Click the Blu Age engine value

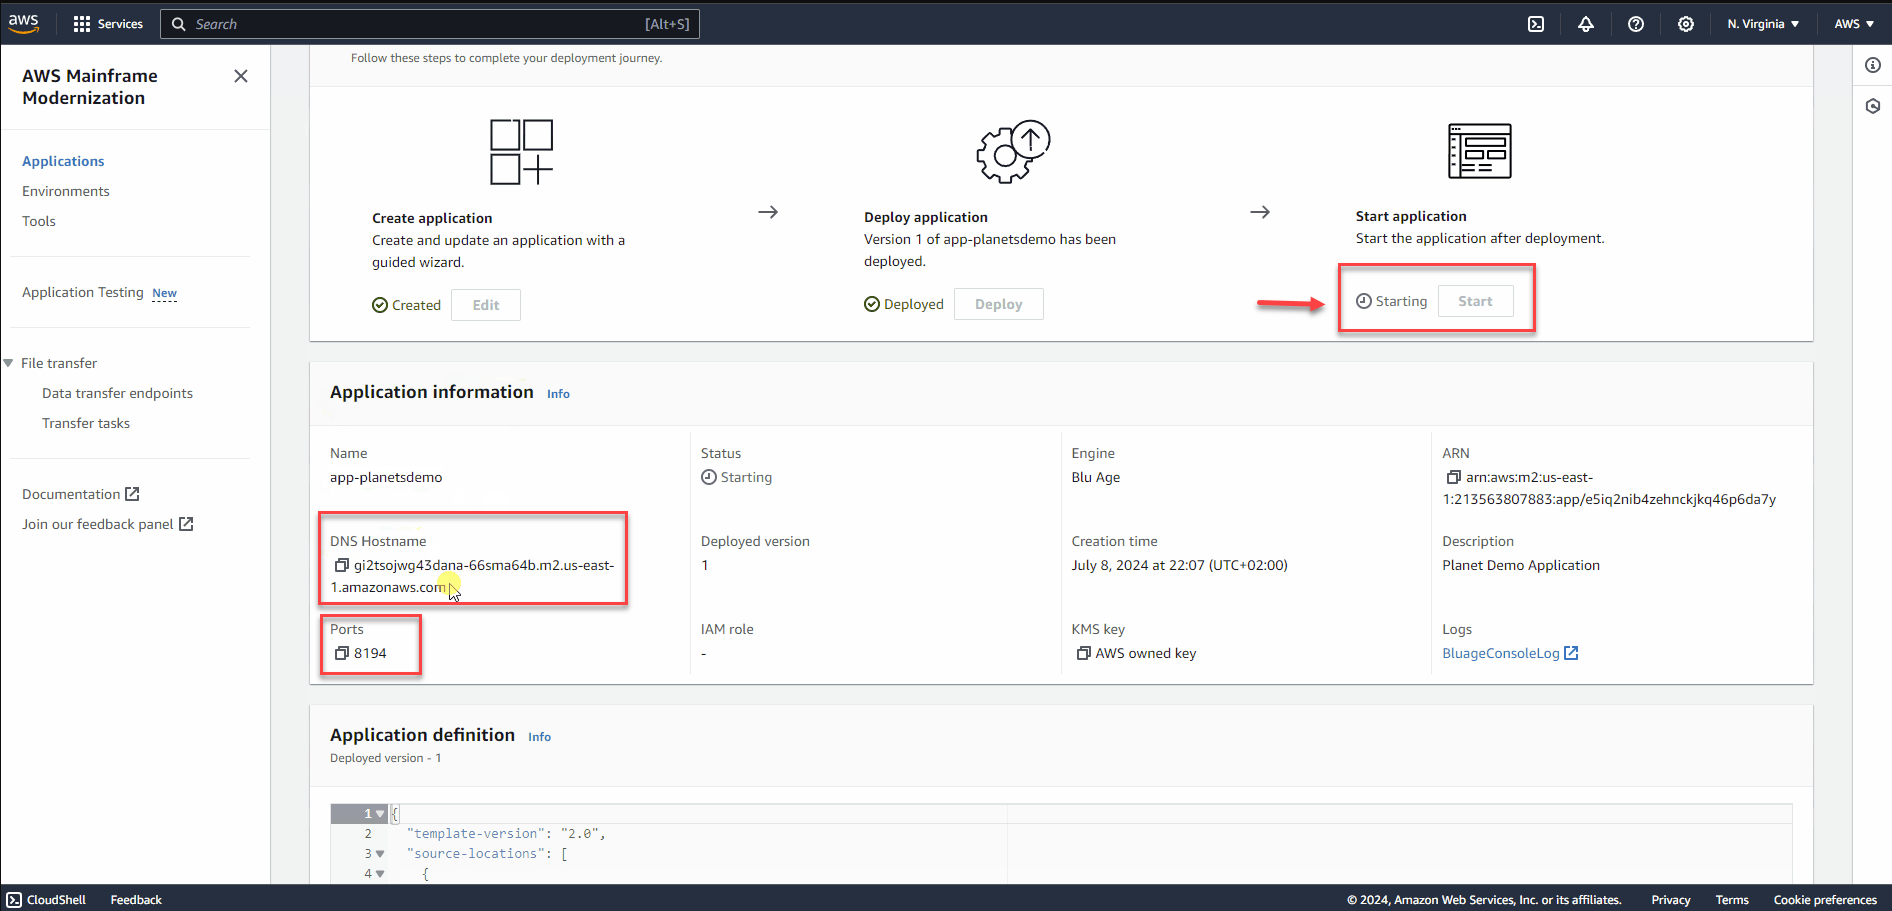pos(1096,478)
